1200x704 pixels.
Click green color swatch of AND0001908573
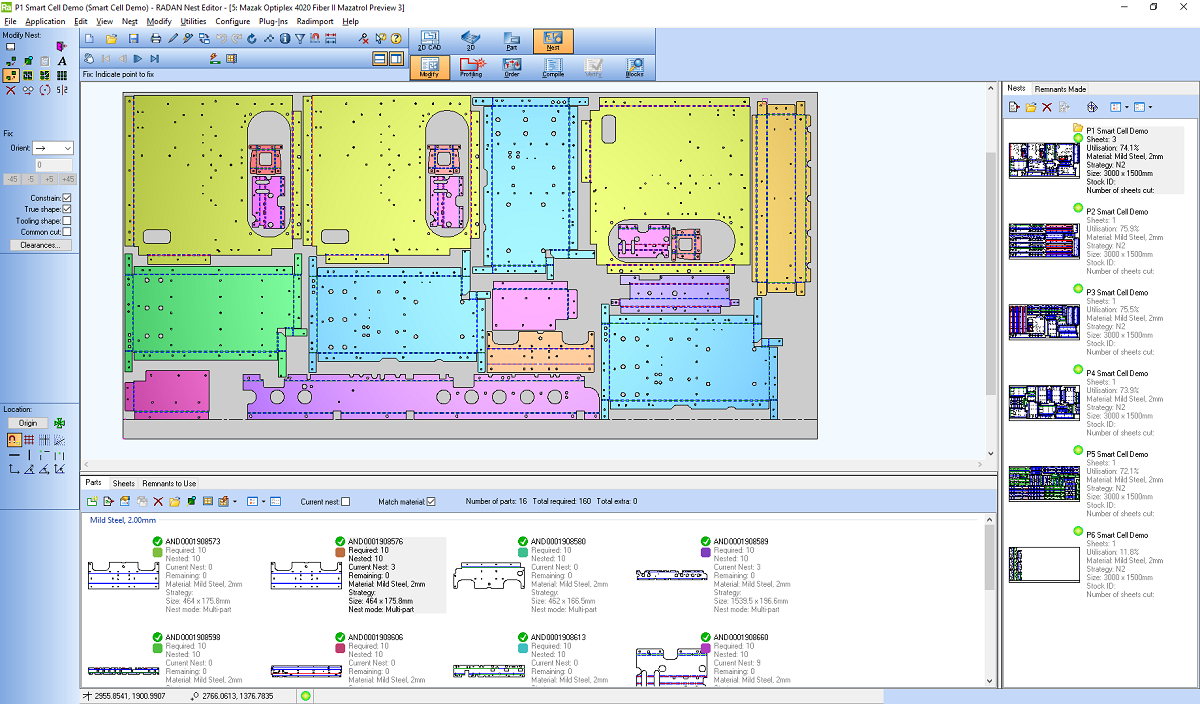coord(157,551)
